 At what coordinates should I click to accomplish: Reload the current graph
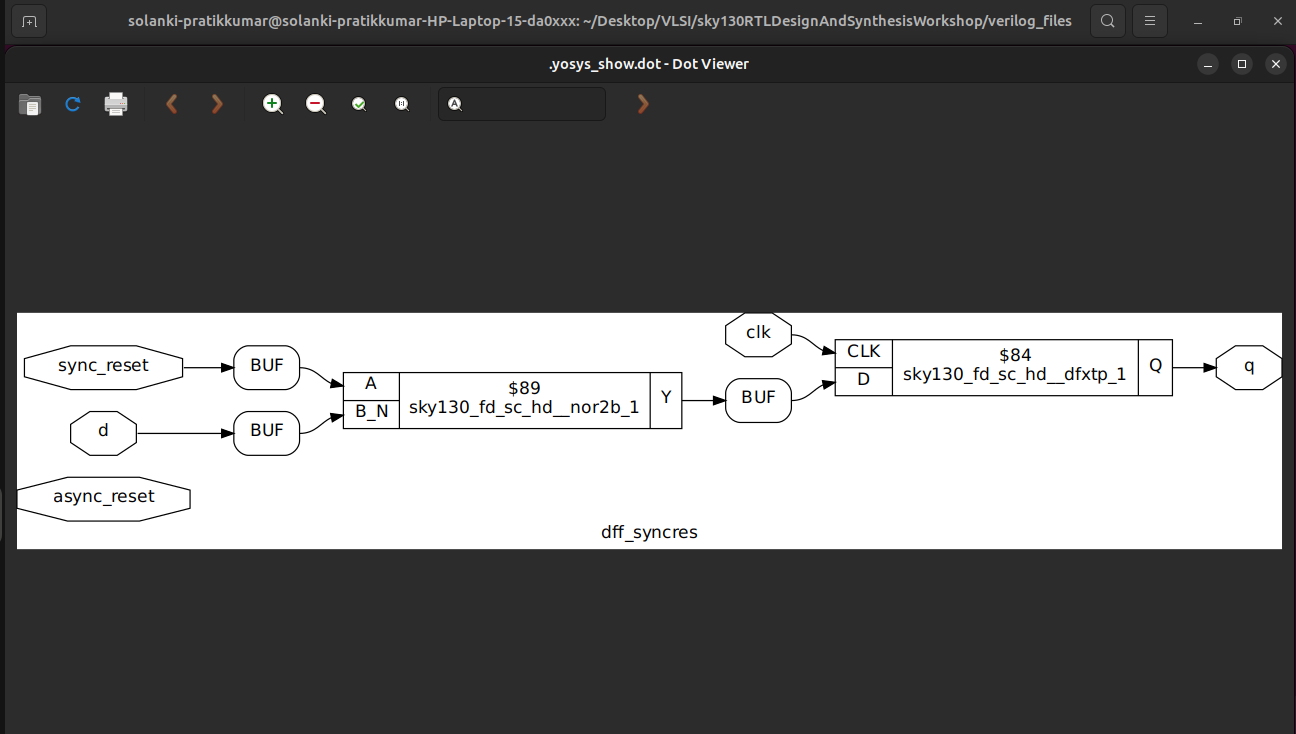point(72,104)
